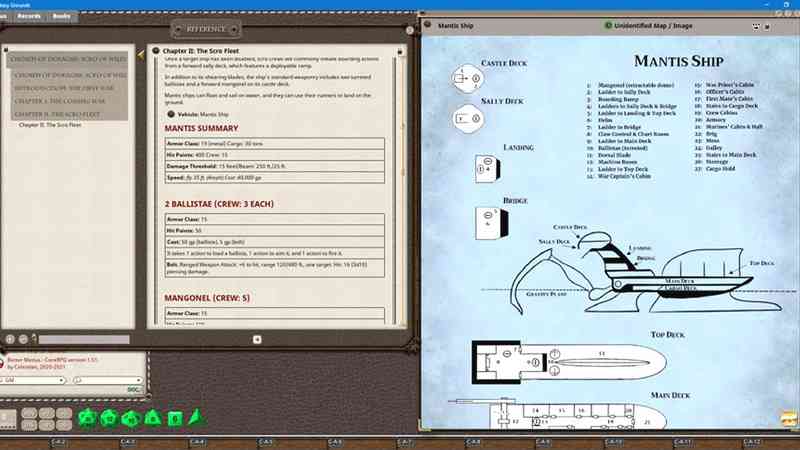The width and height of the screenshot is (800, 450).
Task: Open the Vehicle: Mantis Ship link icon
Action: (x=170, y=114)
